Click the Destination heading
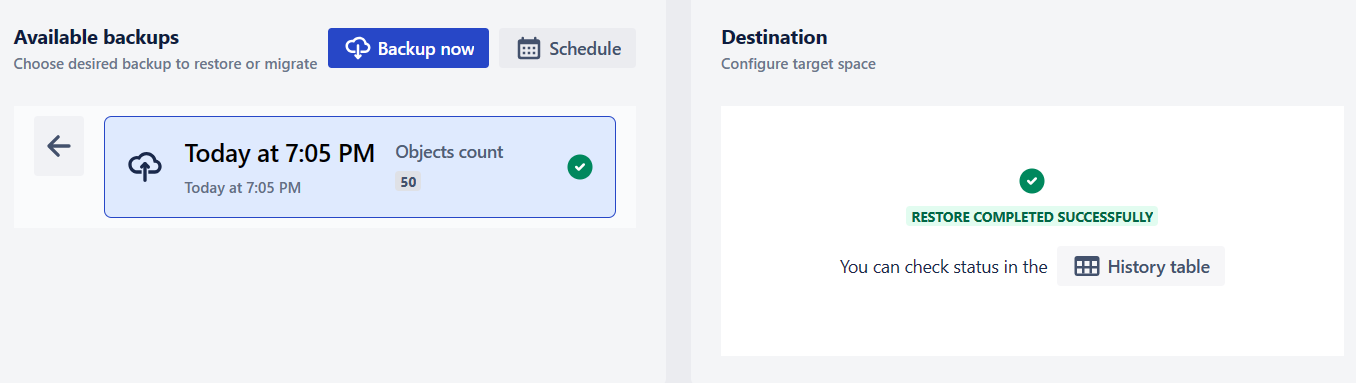Viewport: 1356px width, 383px height. click(x=774, y=38)
